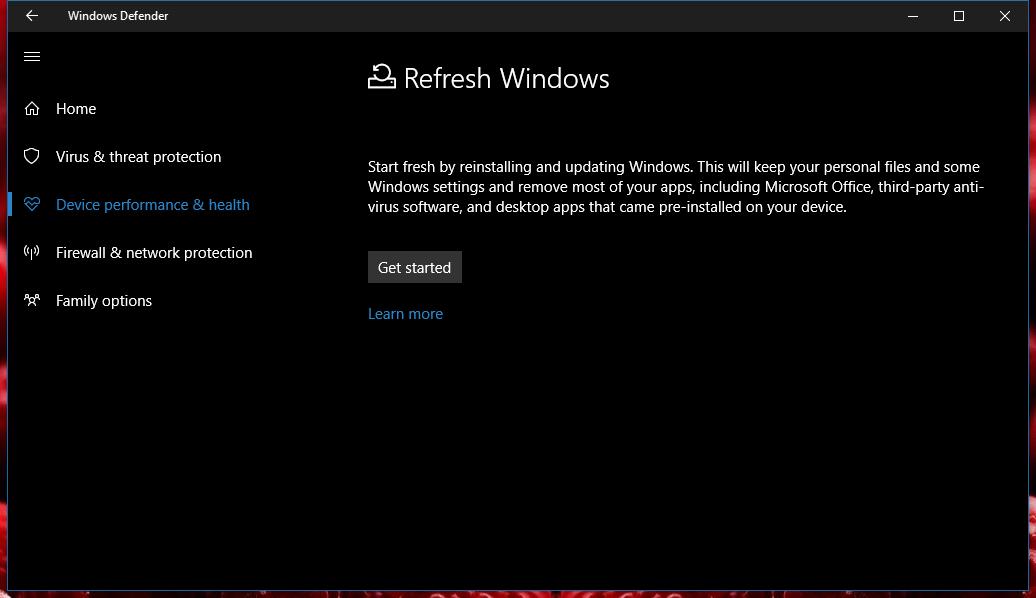
Task: Click the Virus & threat protection shield icon
Action: click(32, 157)
